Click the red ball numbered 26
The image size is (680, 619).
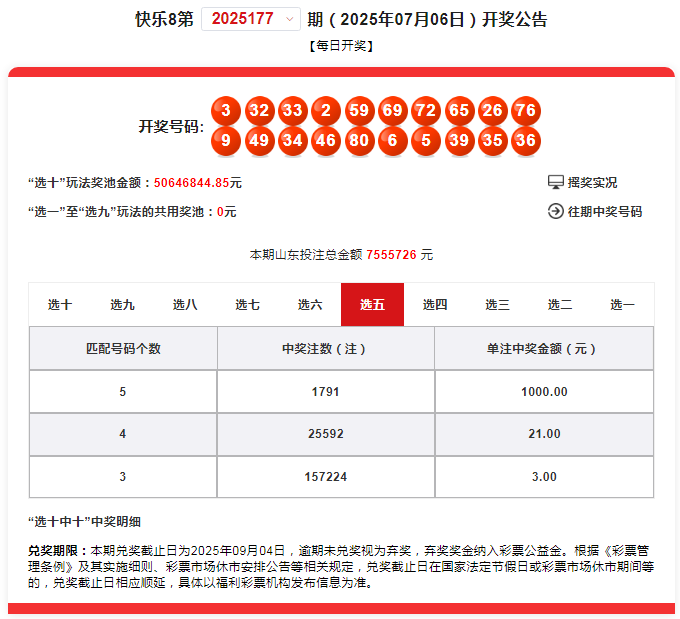click(493, 111)
